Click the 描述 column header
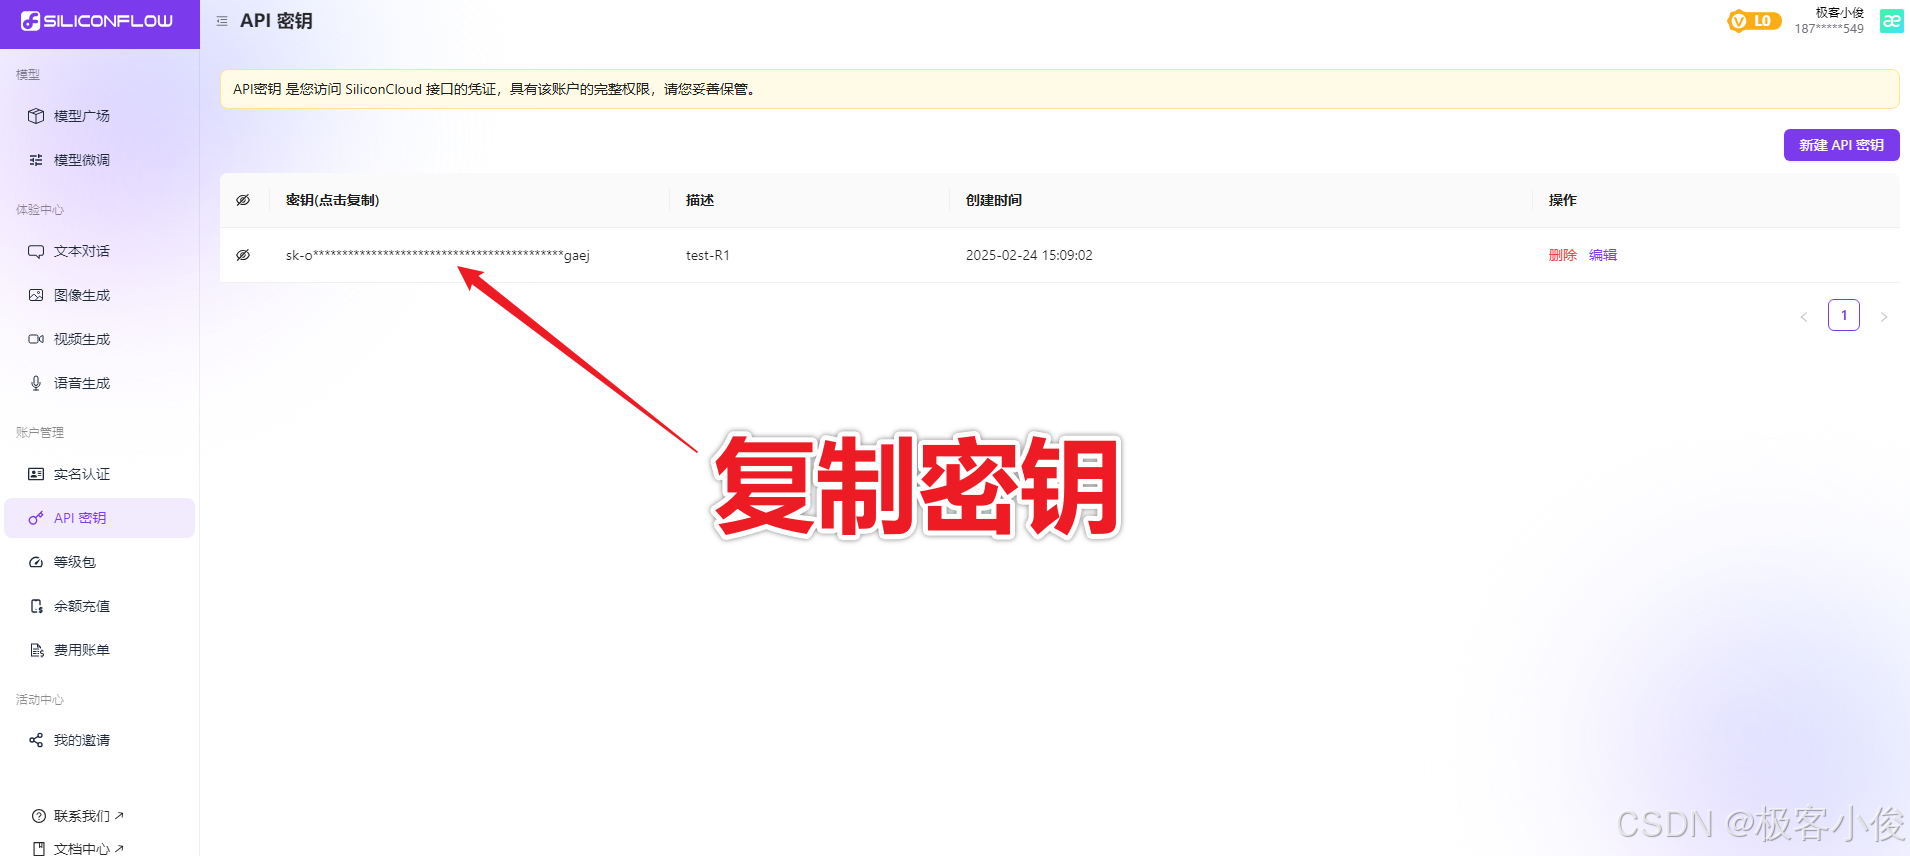This screenshot has width=1910, height=856. tap(700, 200)
